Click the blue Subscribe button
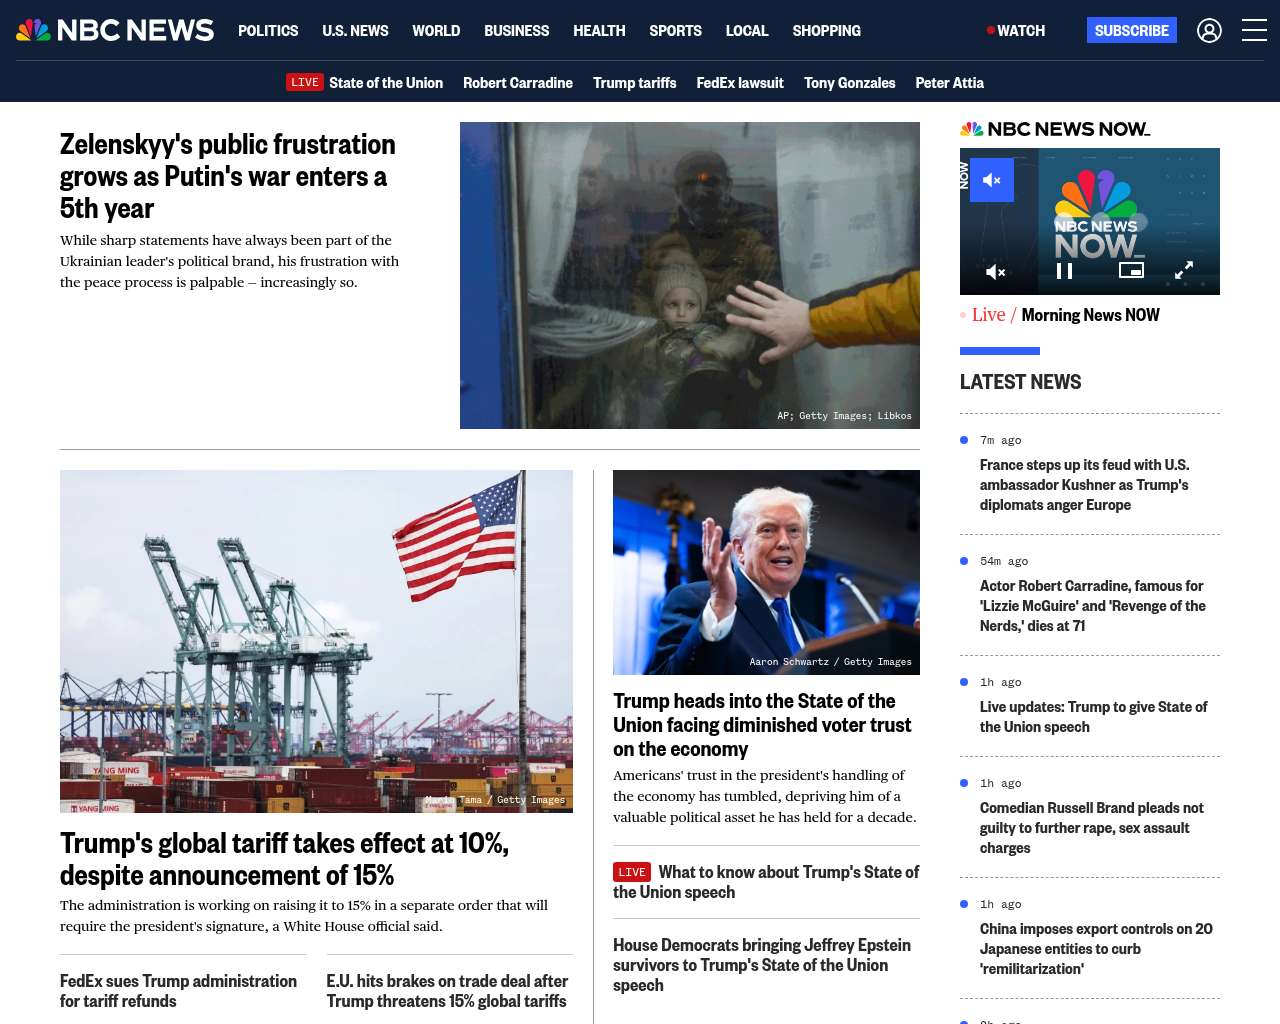 coord(1131,31)
